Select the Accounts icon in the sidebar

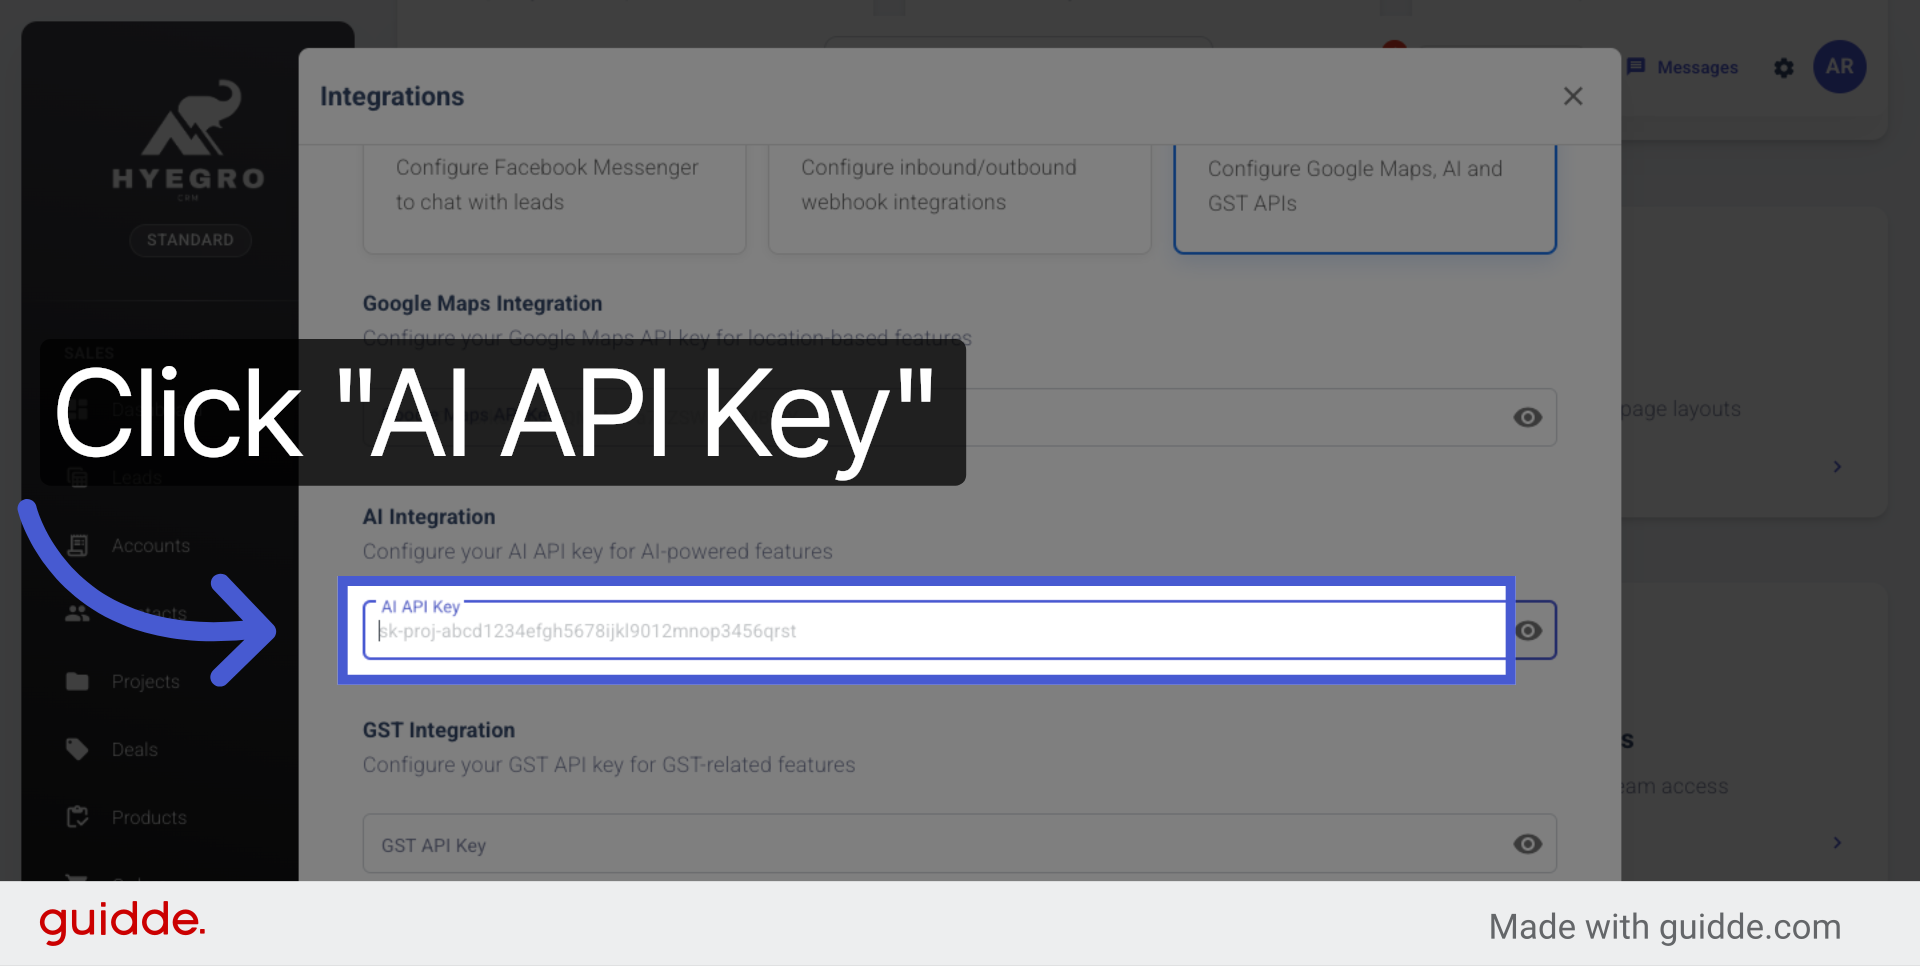(78, 545)
